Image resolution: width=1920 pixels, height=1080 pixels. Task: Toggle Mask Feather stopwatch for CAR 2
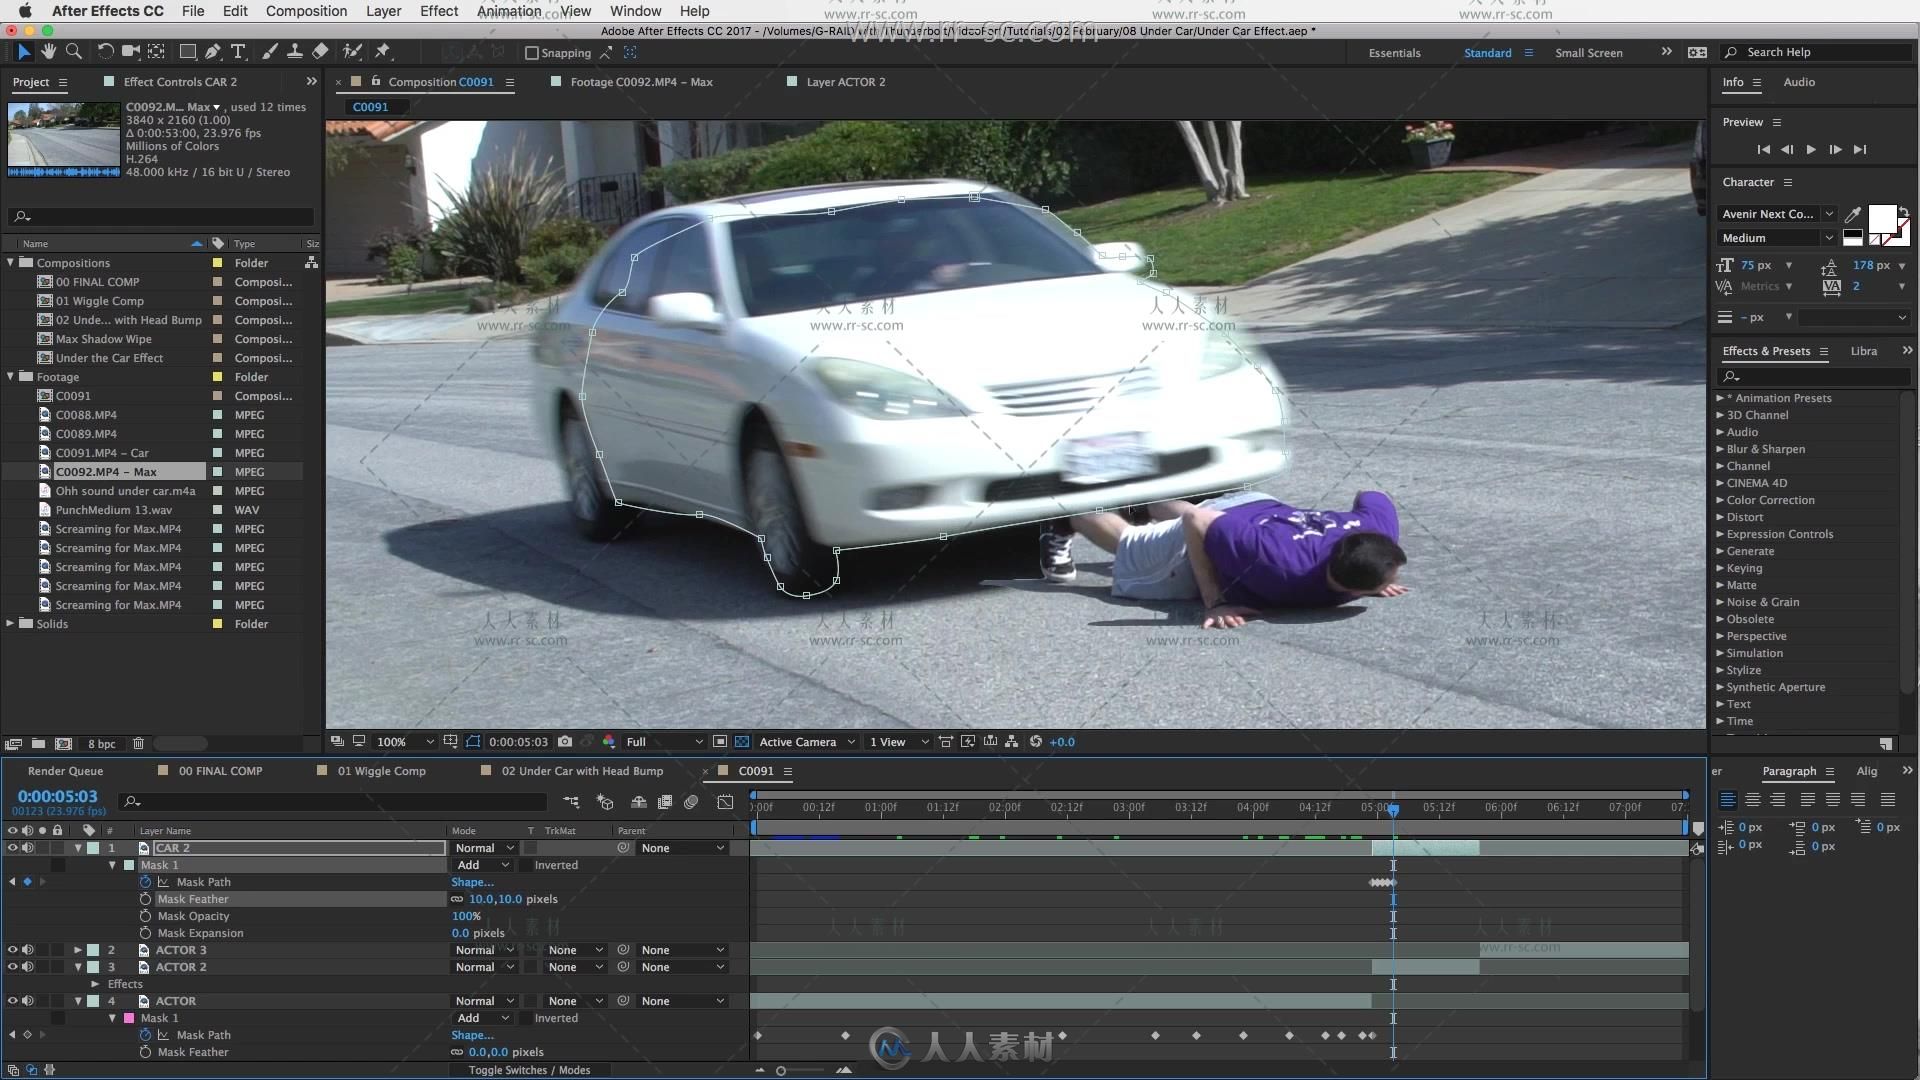click(146, 899)
